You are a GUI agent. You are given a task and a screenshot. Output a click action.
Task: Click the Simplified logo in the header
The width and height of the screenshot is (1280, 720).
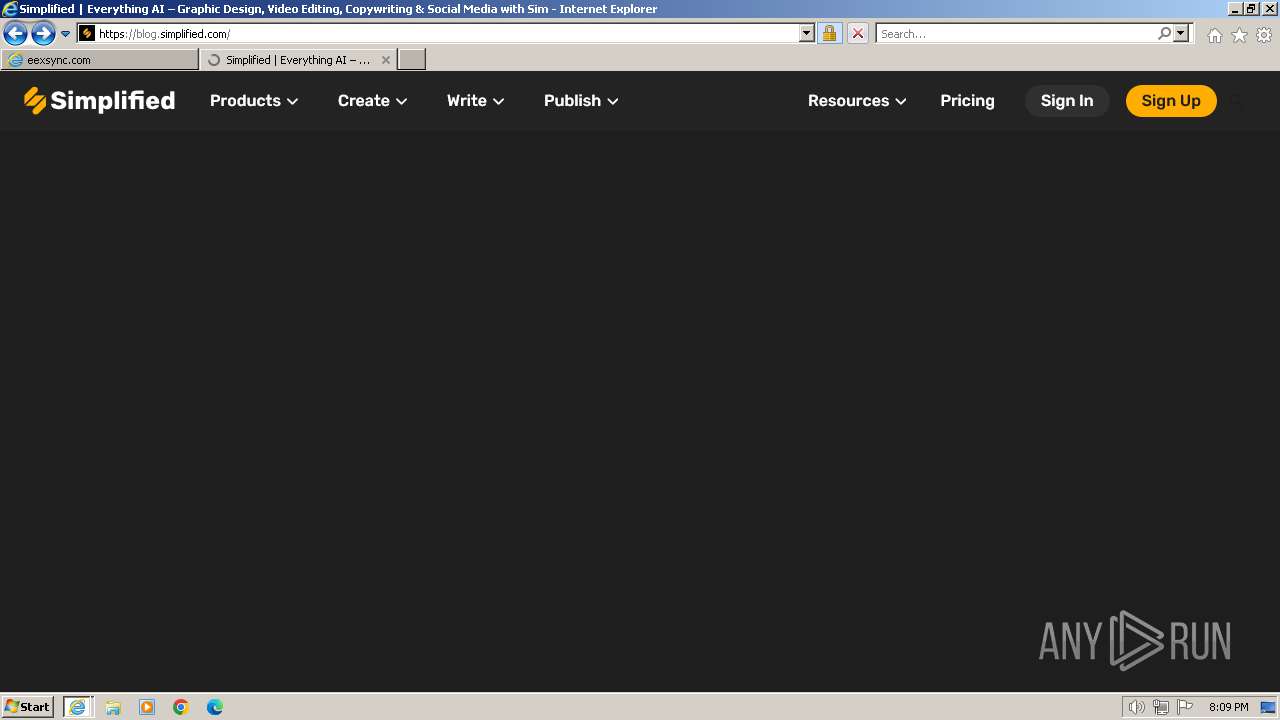(x=99, y=100)
